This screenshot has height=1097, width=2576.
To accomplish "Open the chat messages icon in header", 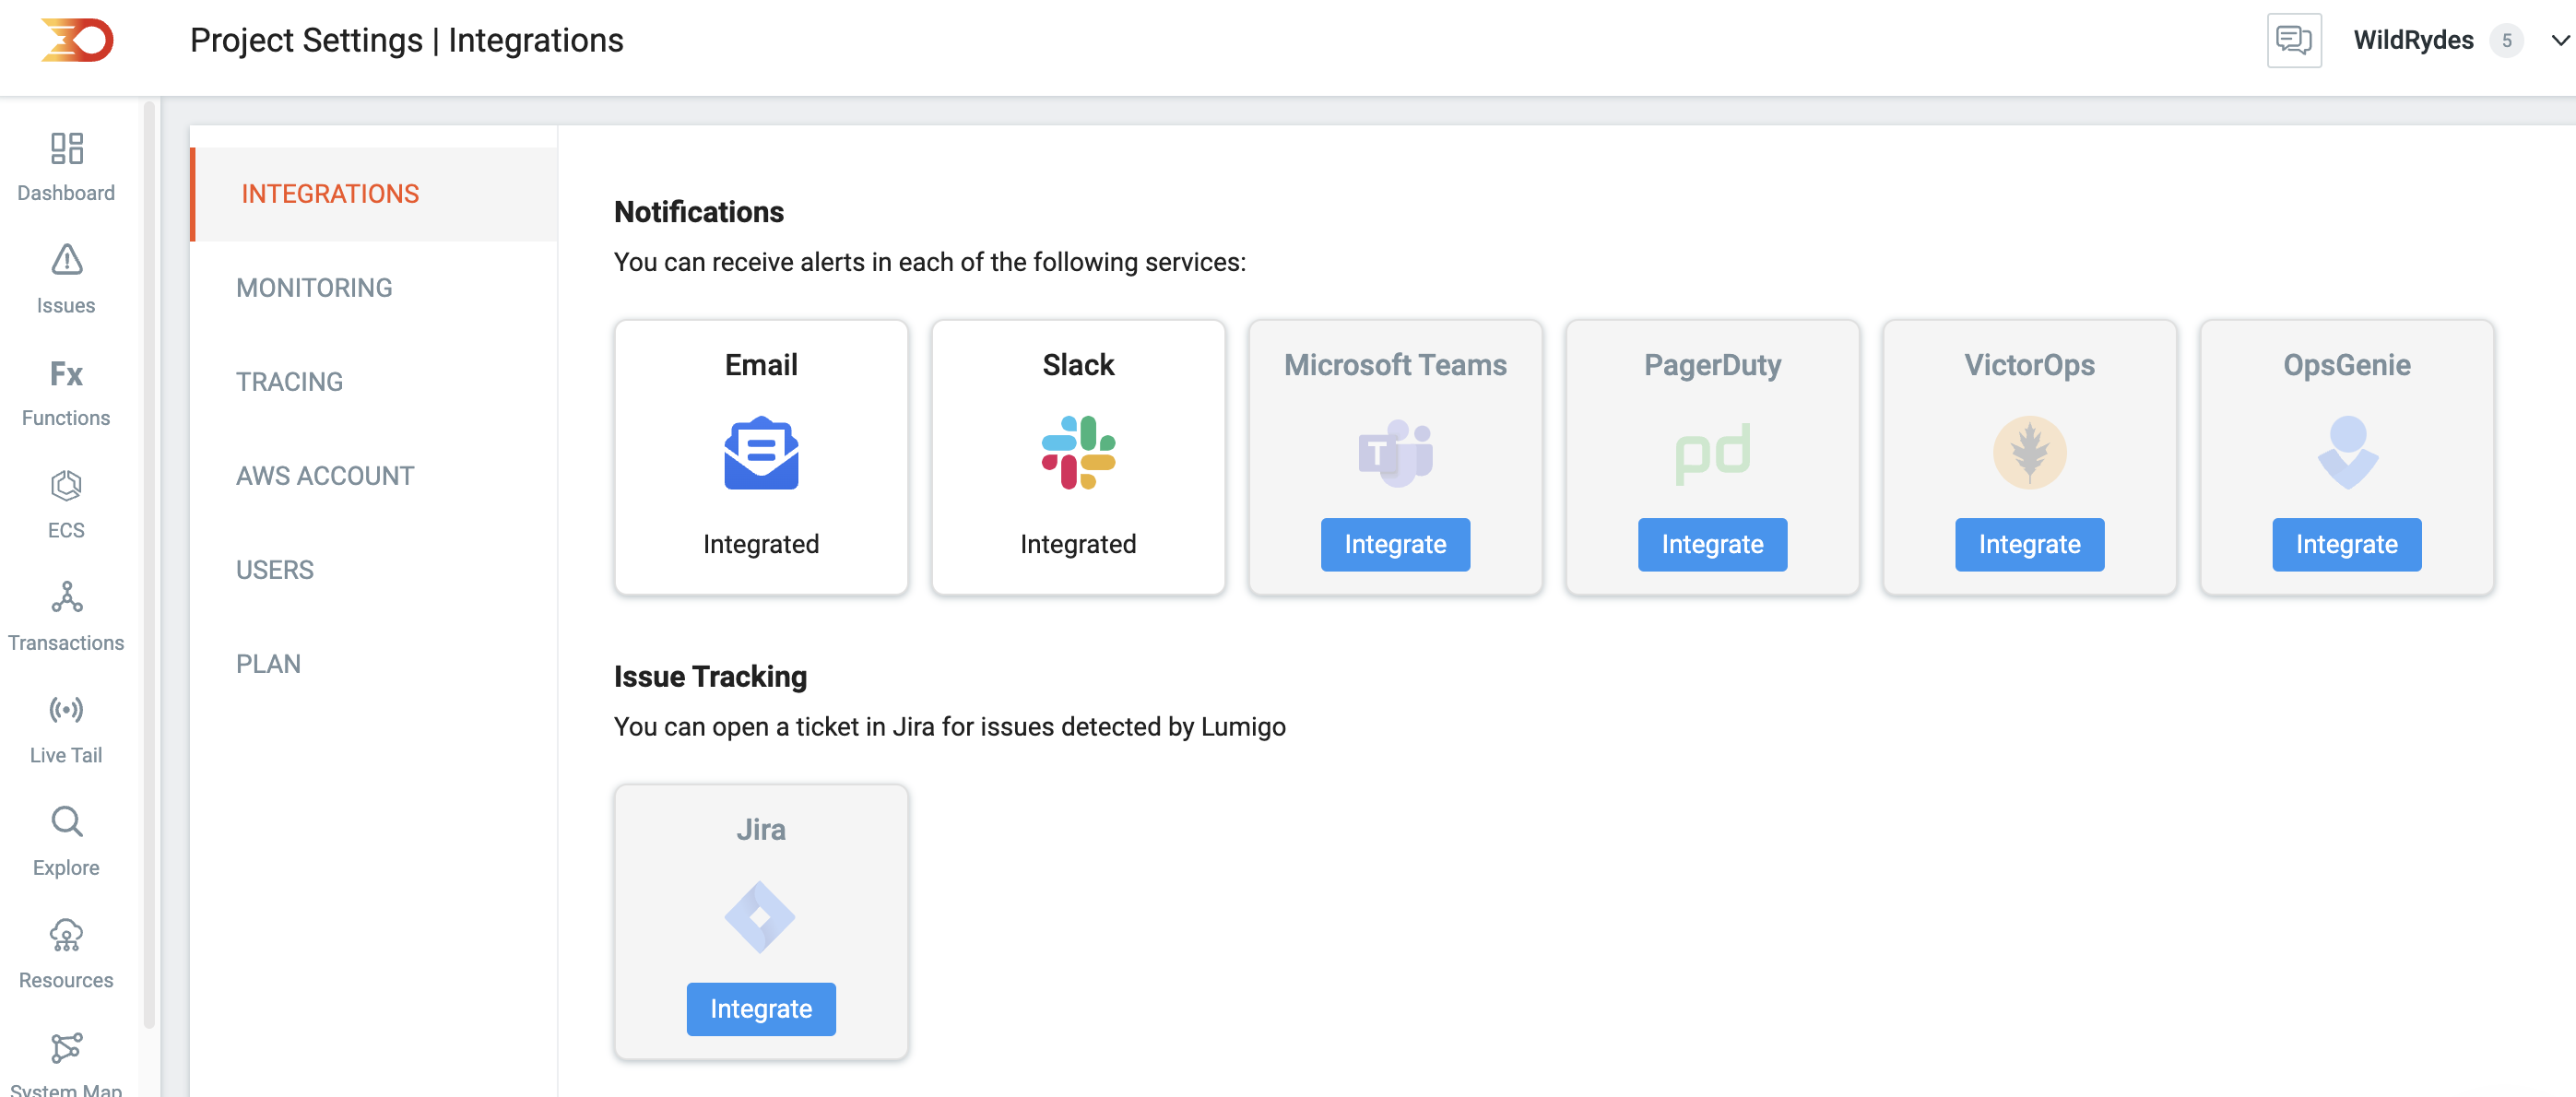I will [x=2294, y=40].
